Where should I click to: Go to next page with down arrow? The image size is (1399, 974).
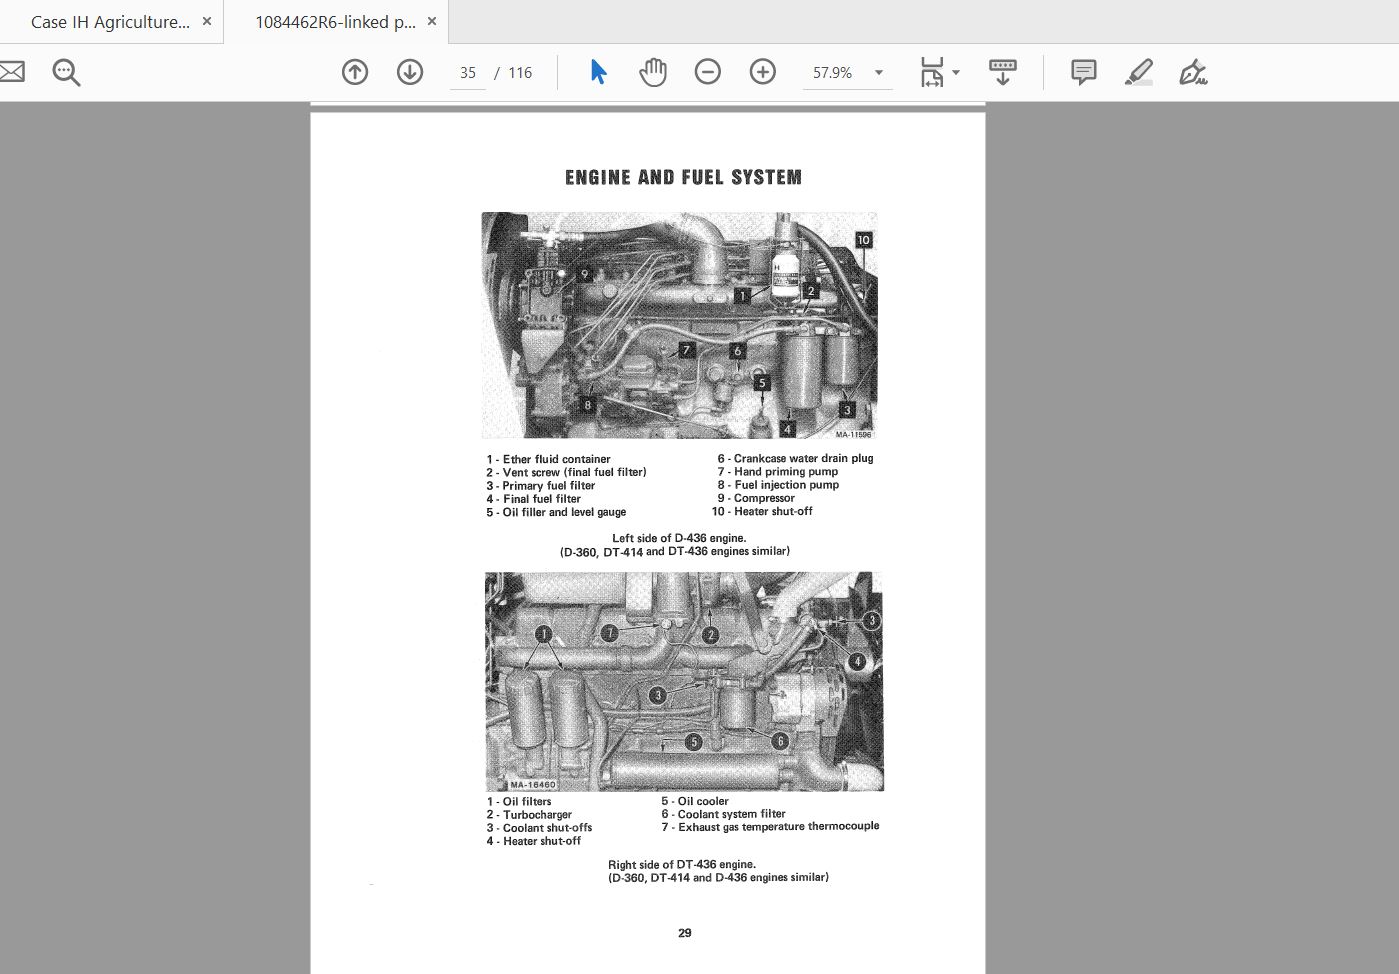[x=410, y=72]
